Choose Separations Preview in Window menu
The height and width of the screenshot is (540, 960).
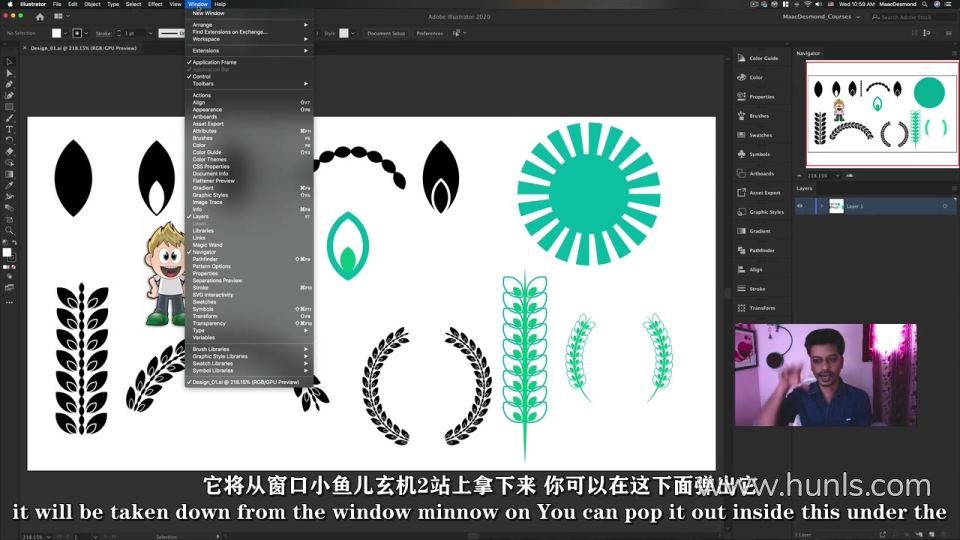click(249, 280)
